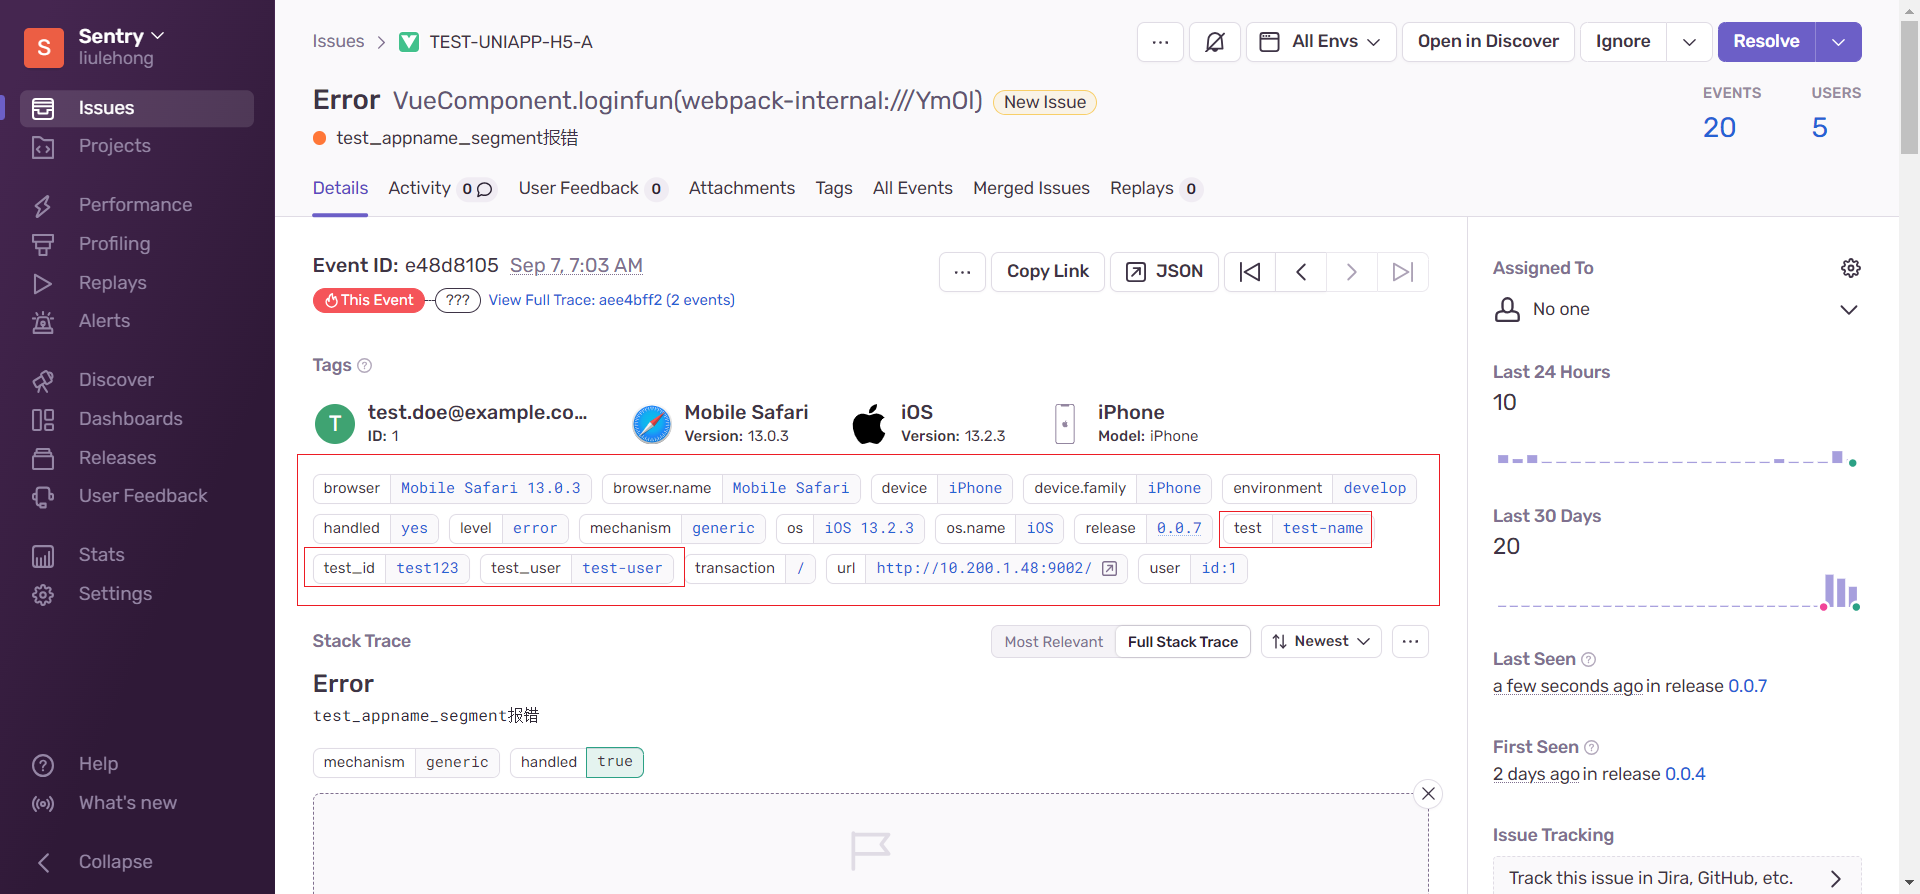The width and height of the screenshot is (1920, 894).
Task: Click the Last 24 Hours chart
Action: pyautogui.click(x=1677, y=456)
